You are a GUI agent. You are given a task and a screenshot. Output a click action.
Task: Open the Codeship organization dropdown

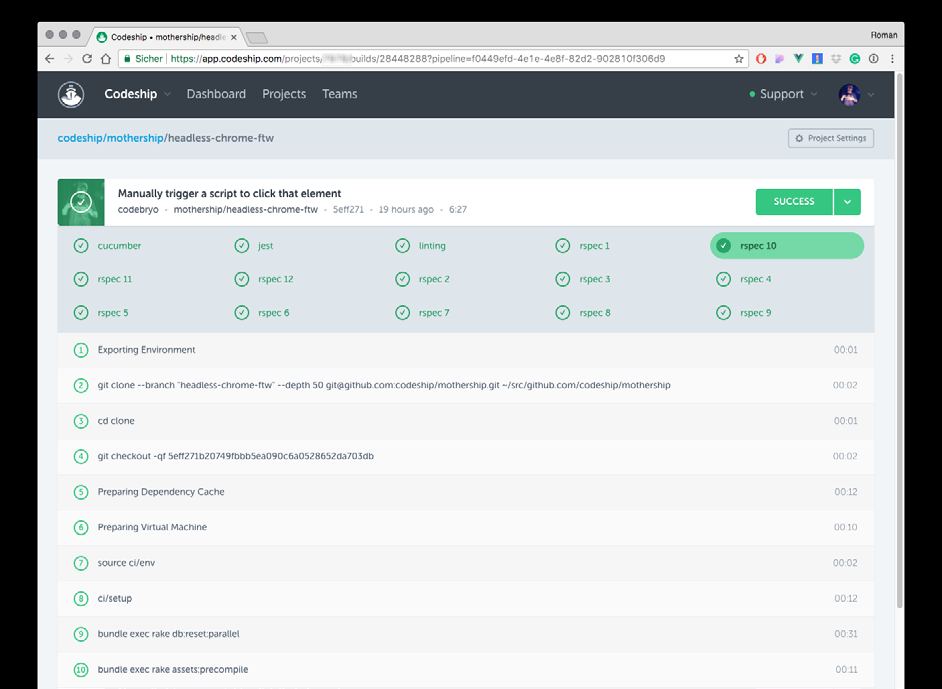[x=138, y=94]
